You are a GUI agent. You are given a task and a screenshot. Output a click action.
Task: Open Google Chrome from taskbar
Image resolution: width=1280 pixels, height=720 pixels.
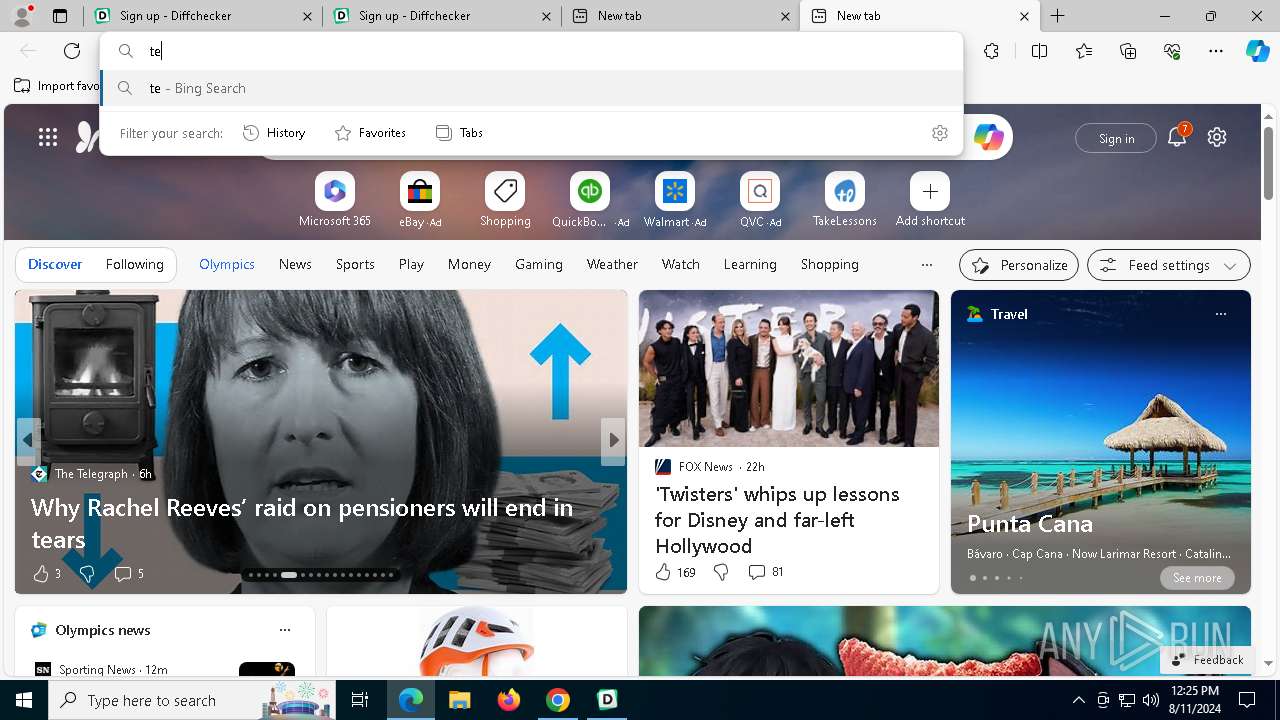pos(558,700)
